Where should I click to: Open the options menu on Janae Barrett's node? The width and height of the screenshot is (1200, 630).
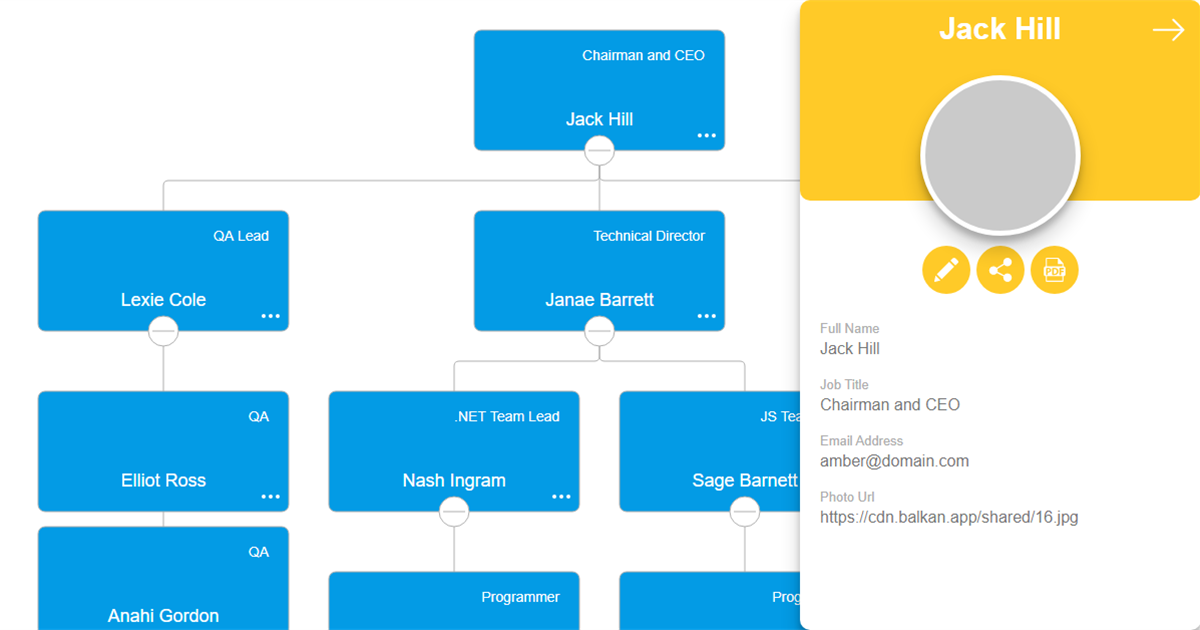tap(707, 314)
